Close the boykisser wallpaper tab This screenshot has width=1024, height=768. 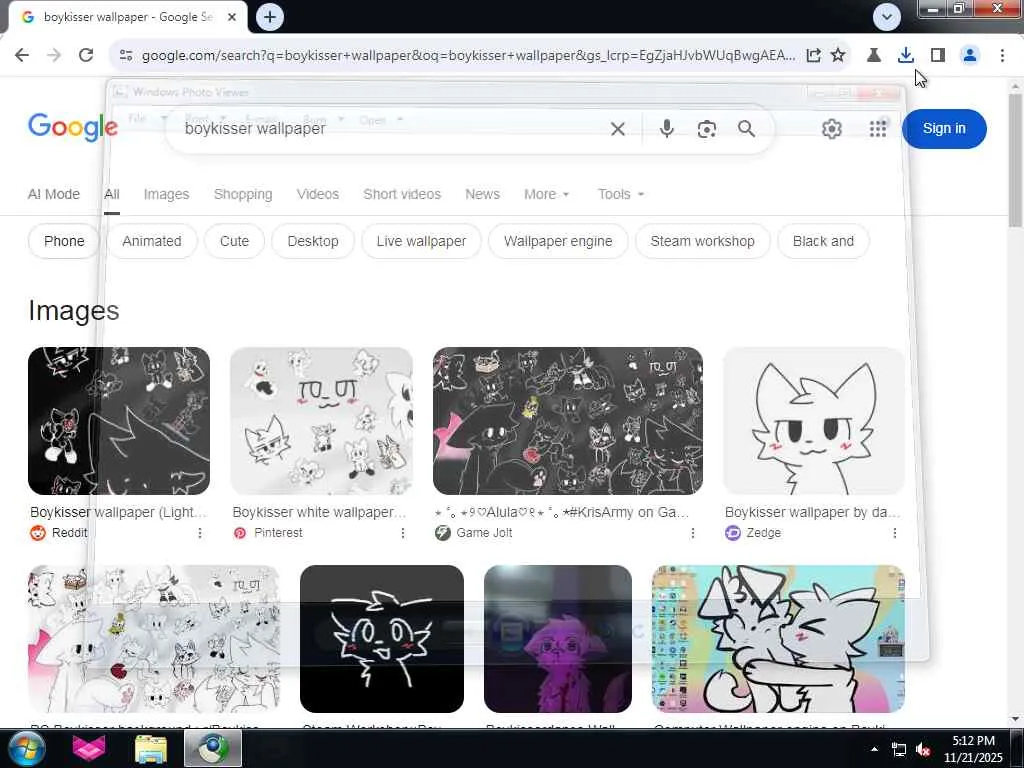[232, 17]
